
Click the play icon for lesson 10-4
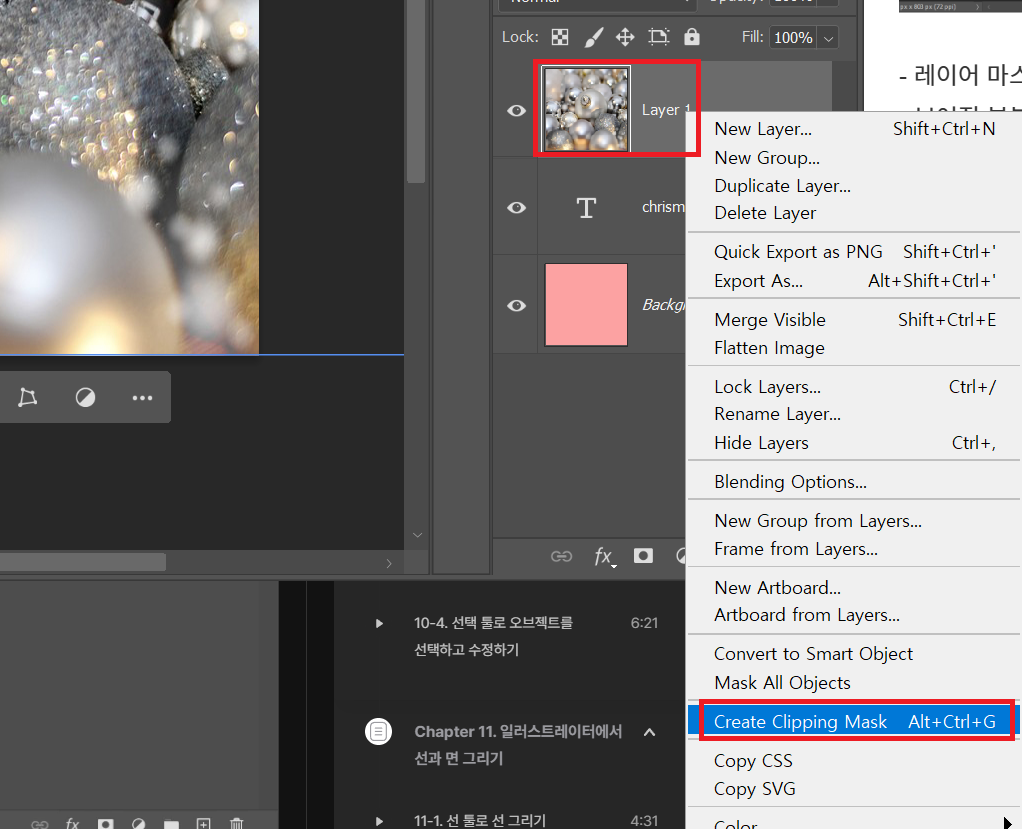(379, 624)
